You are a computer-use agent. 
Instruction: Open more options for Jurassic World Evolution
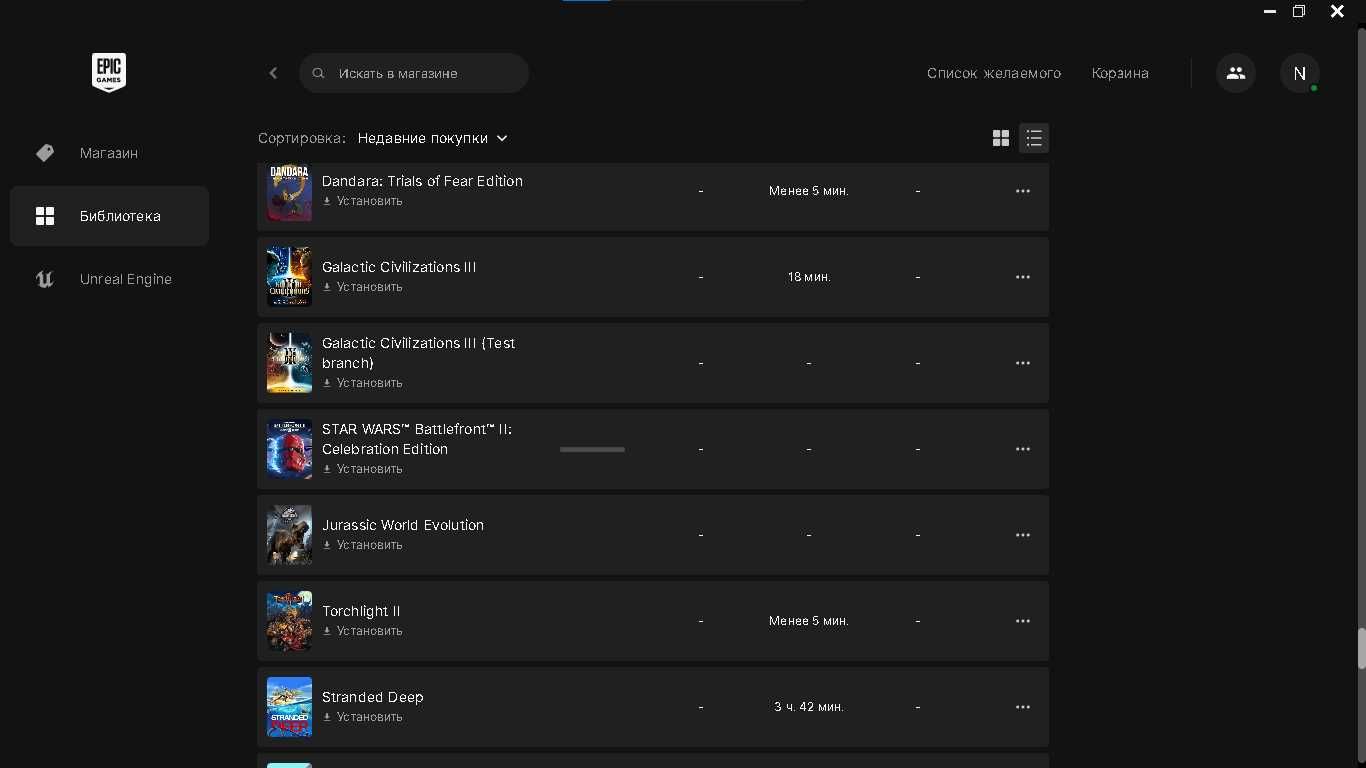[x=1023, y=535]
